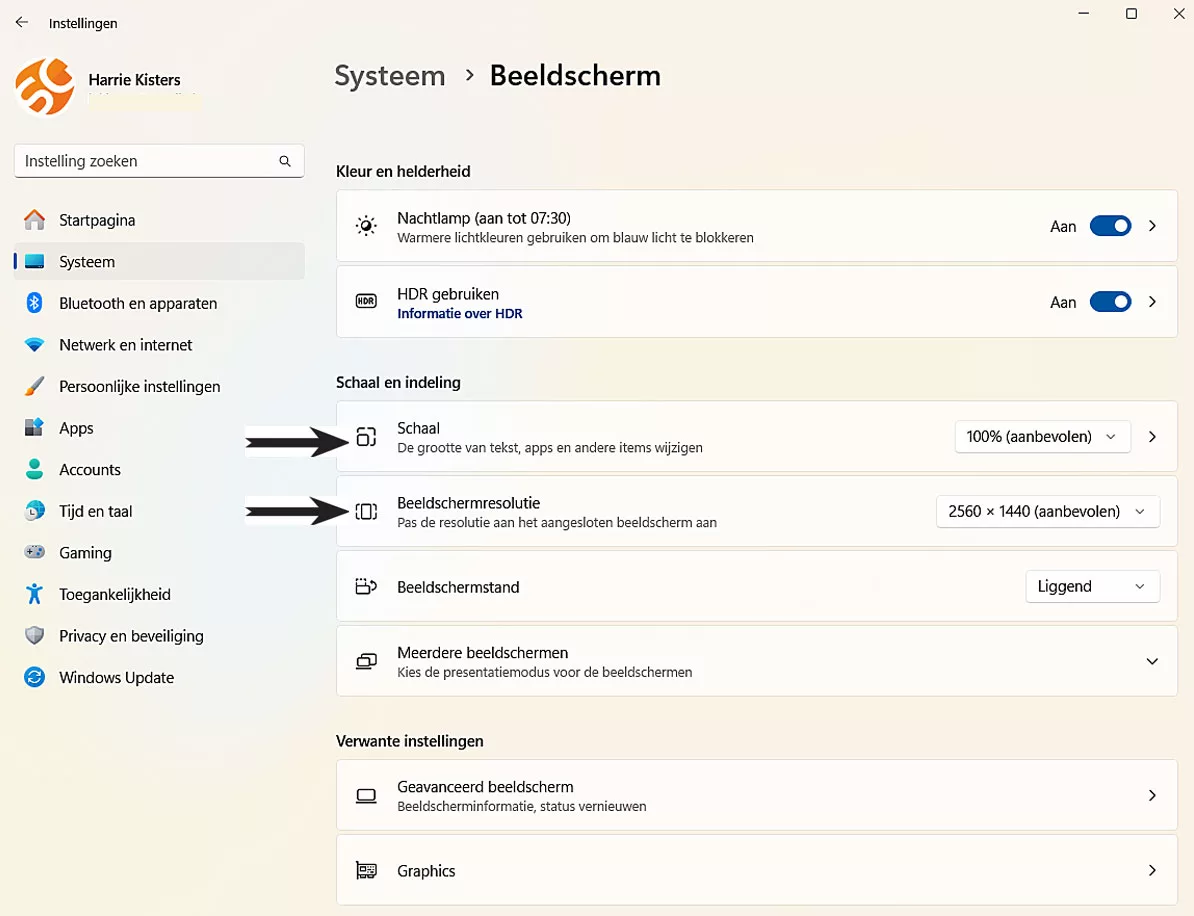Open Windows Update in the sidebar

159,677
